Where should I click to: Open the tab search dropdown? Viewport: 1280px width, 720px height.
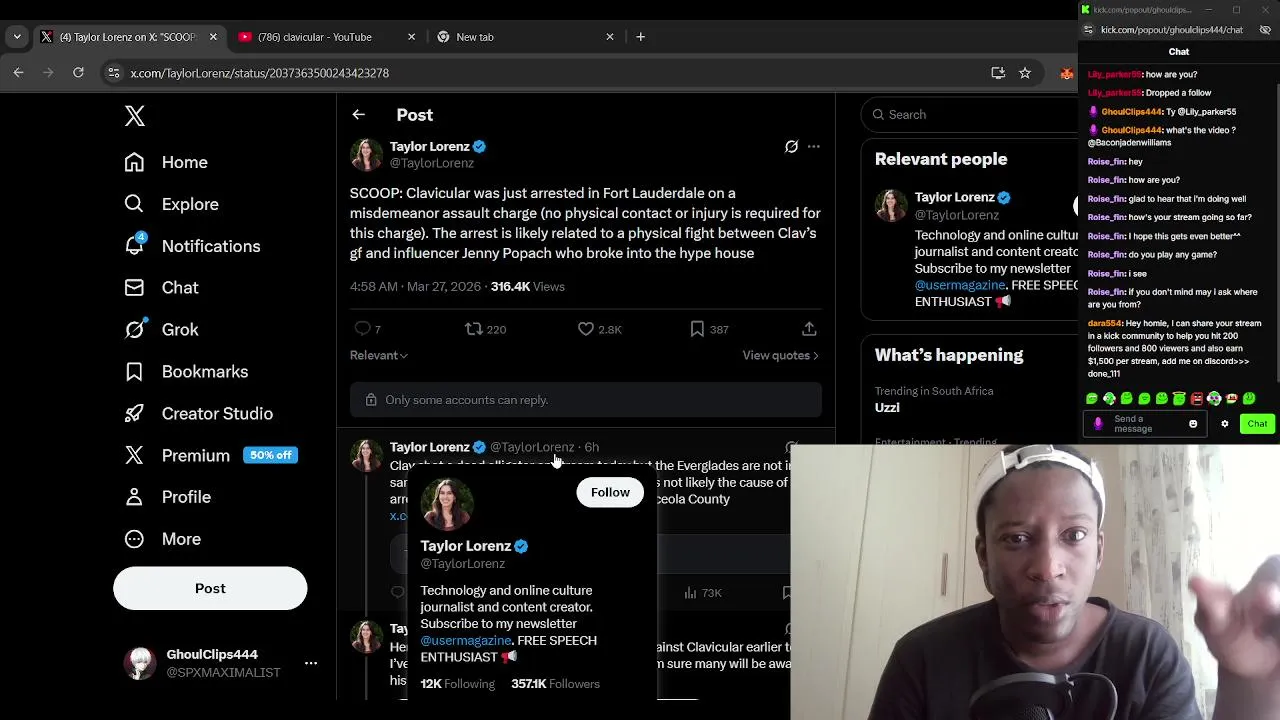[x=17, y=37]
